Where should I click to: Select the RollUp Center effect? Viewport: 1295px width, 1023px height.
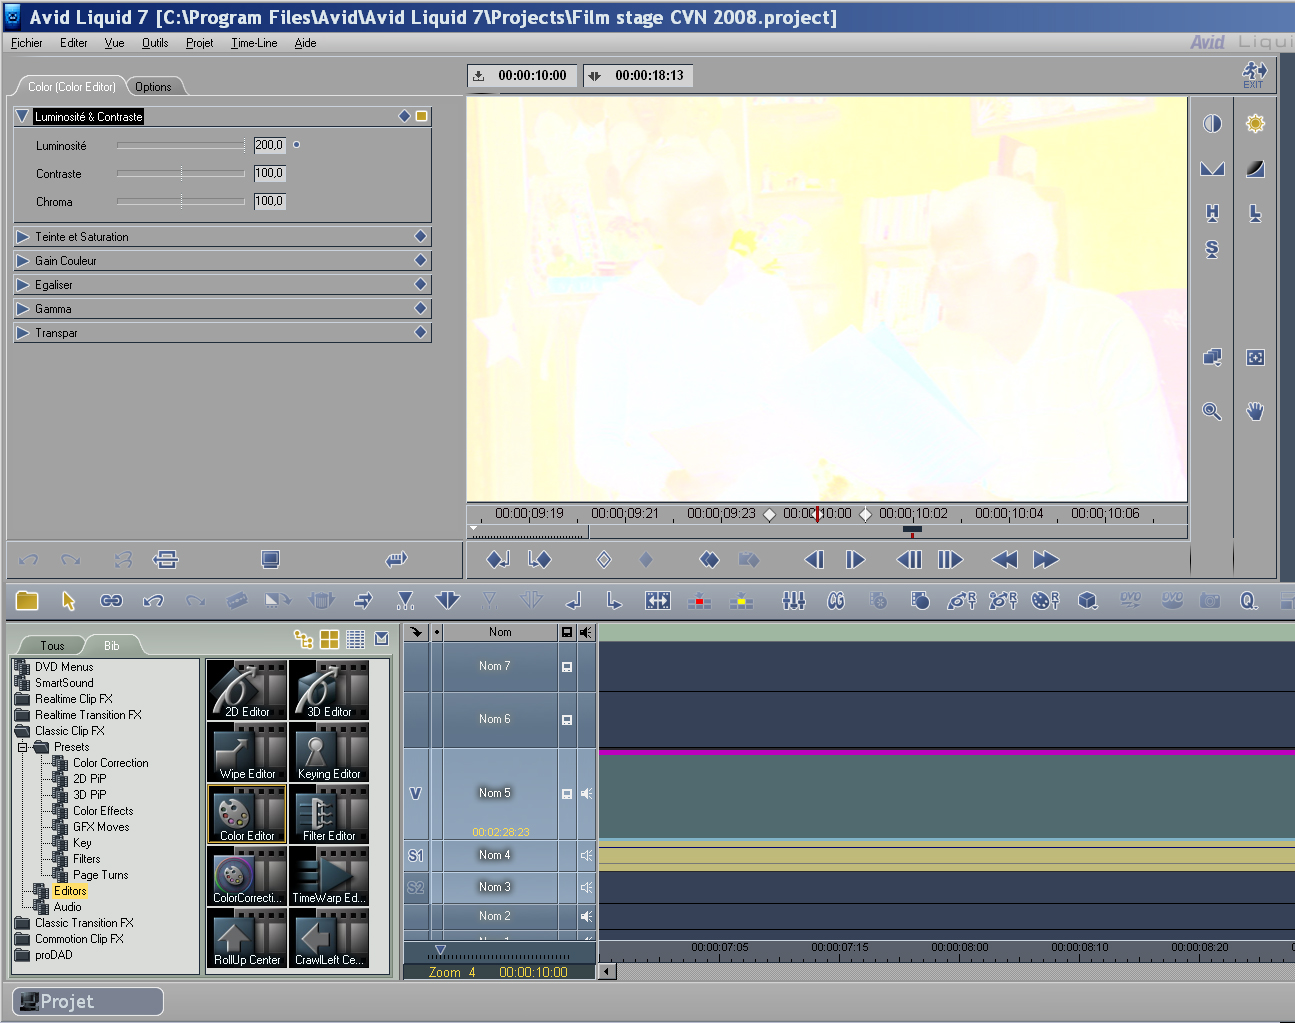(247, 938)
